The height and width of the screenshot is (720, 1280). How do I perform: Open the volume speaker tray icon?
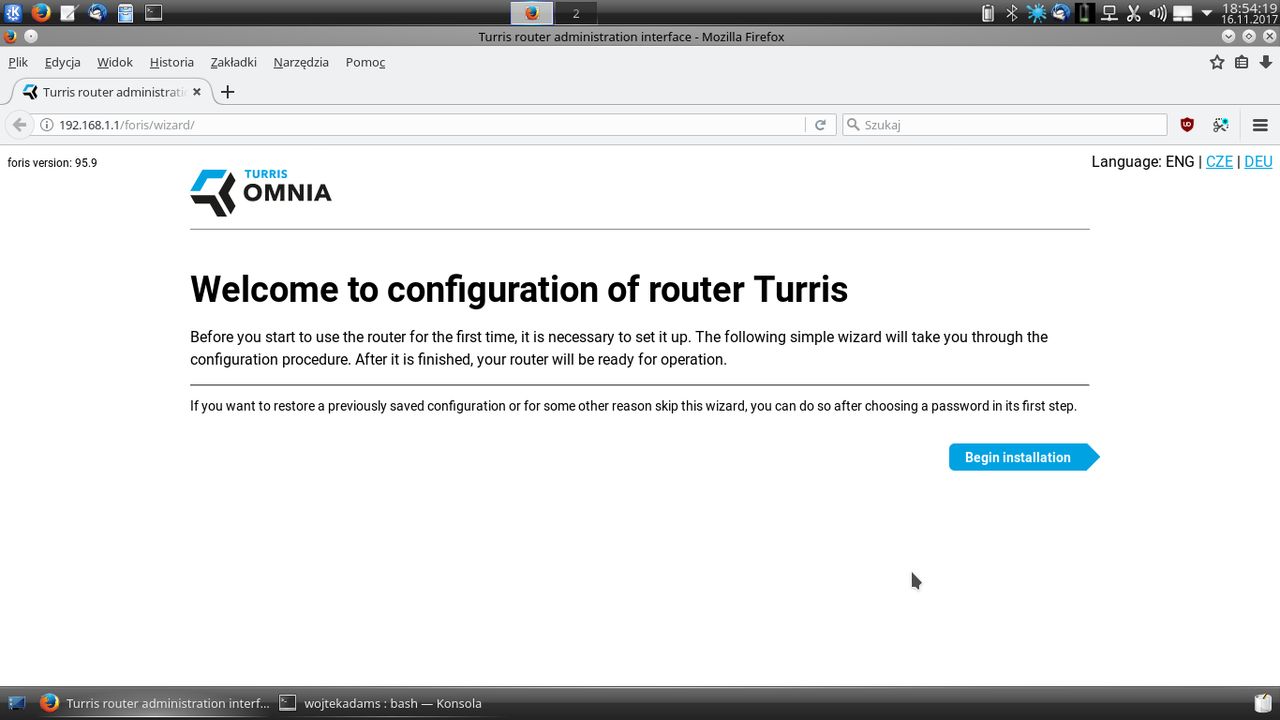pos(1158,13)
